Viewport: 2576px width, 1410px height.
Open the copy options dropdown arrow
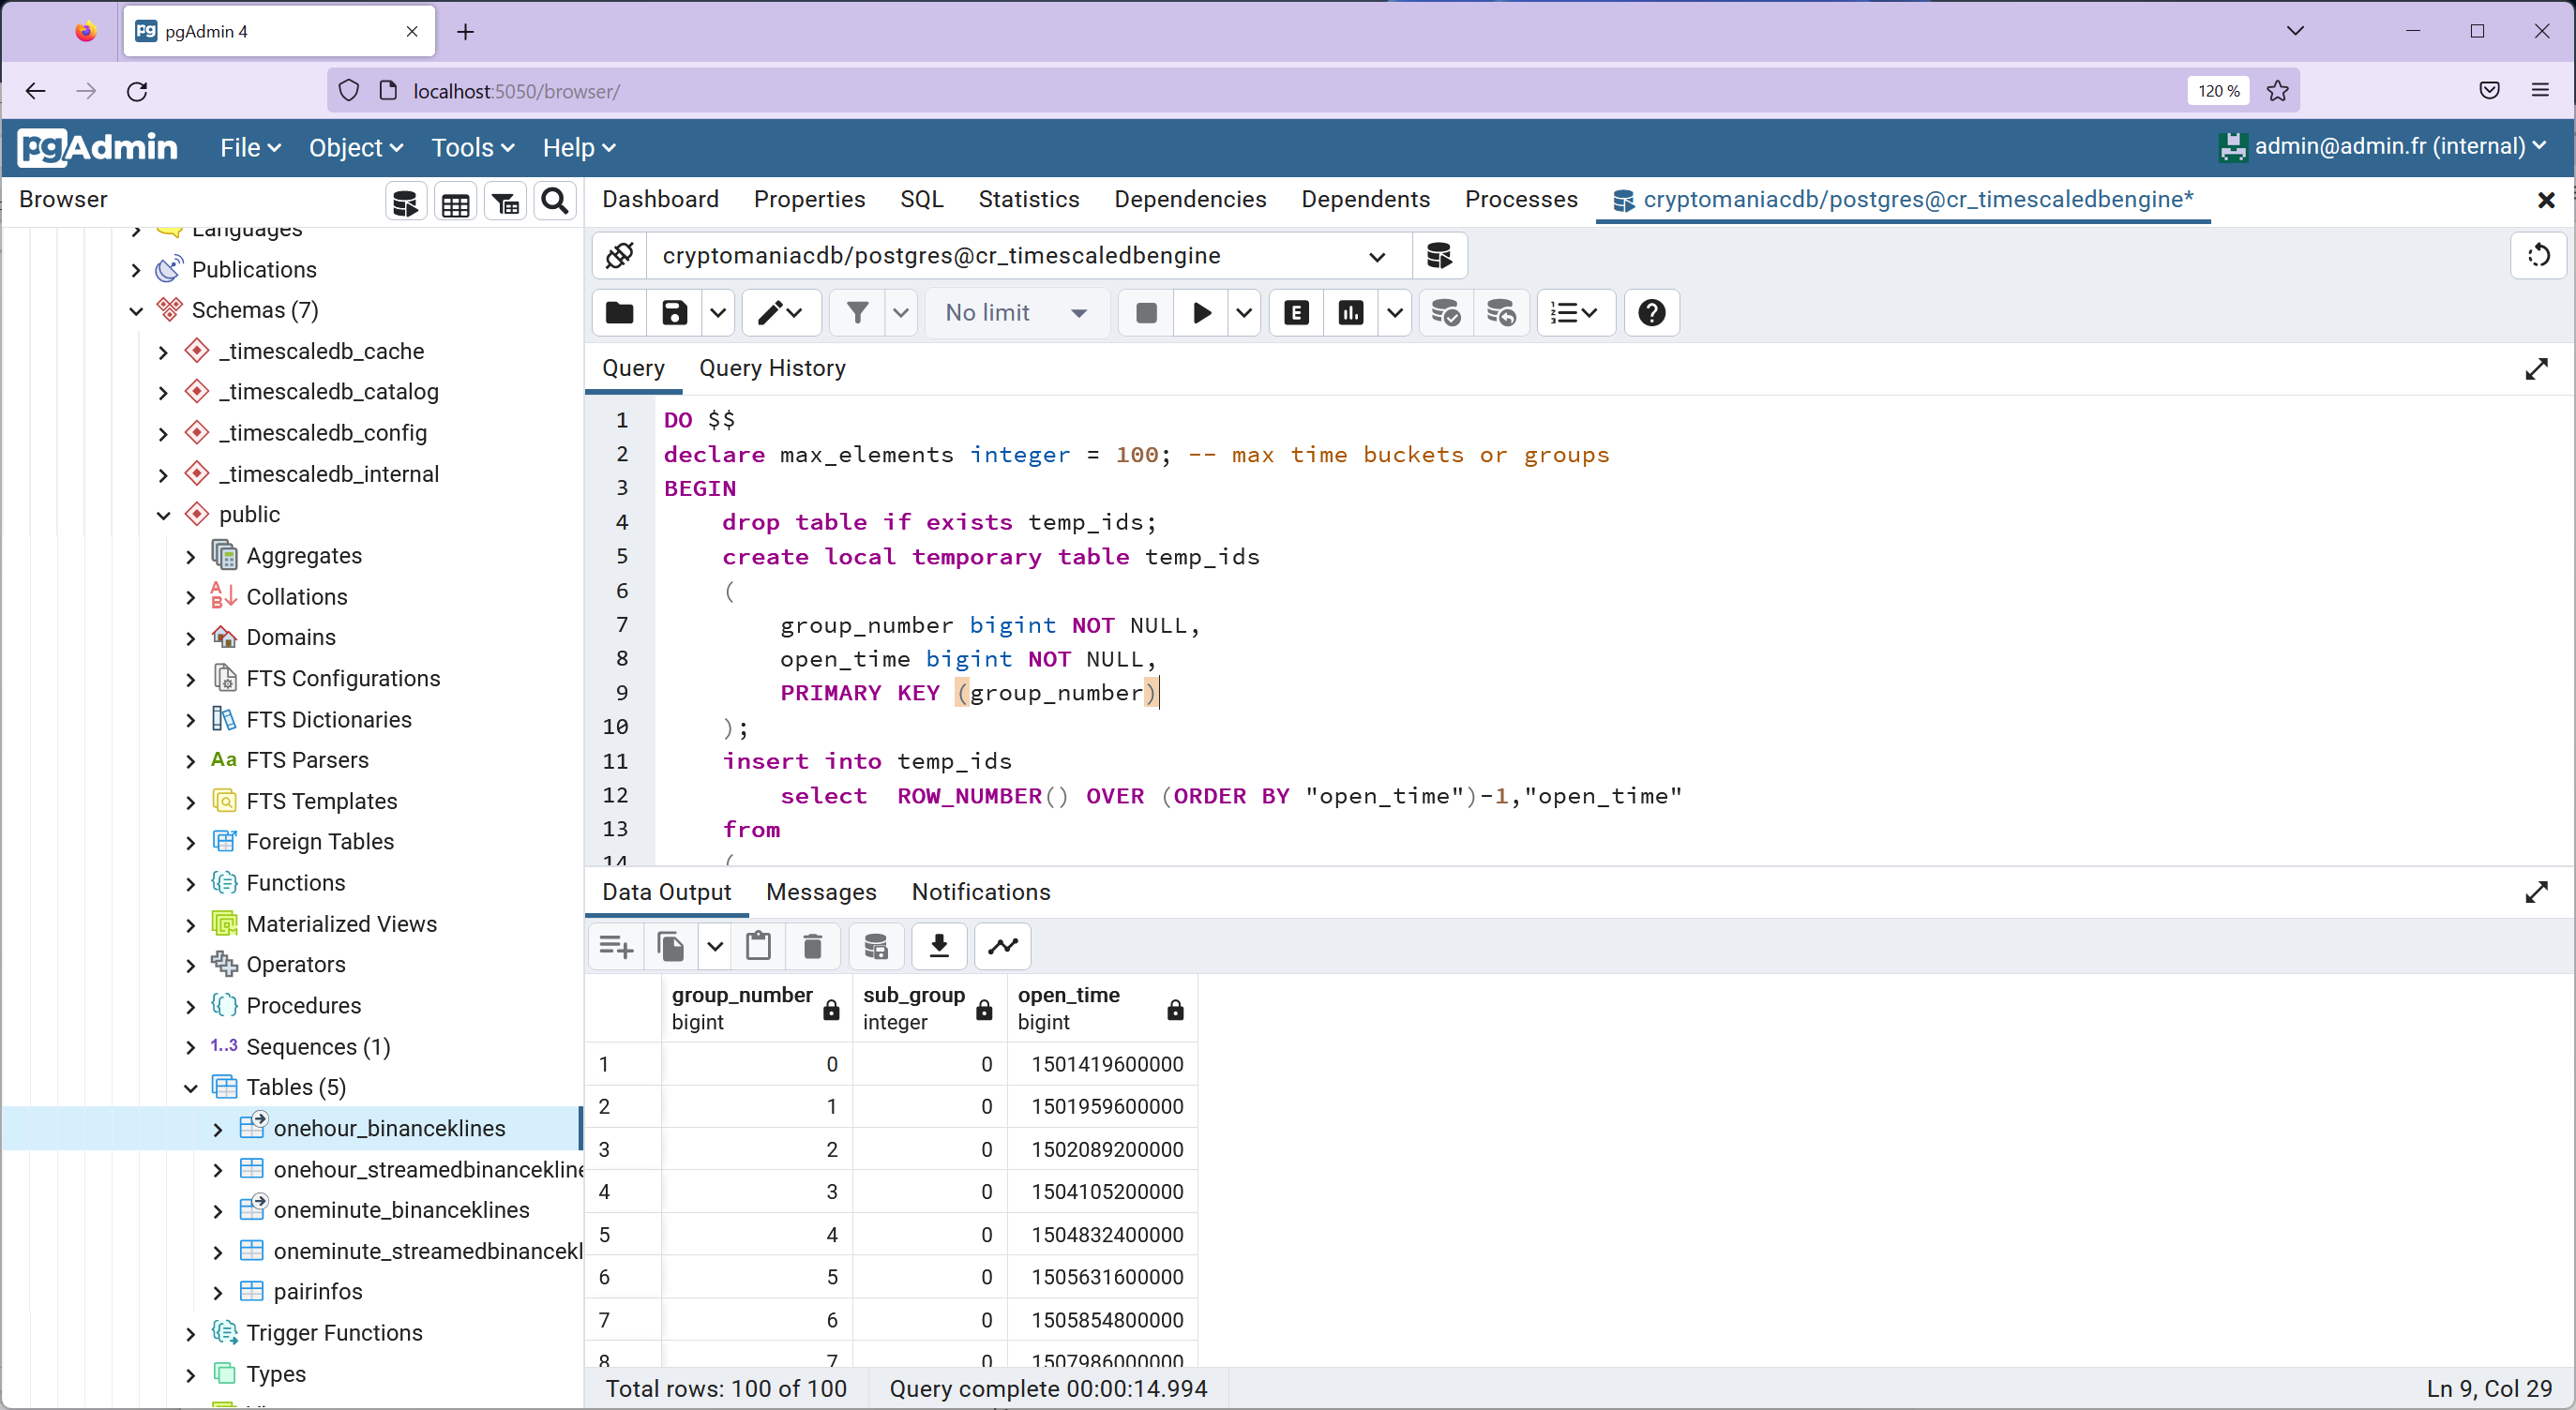coord(714,946)
